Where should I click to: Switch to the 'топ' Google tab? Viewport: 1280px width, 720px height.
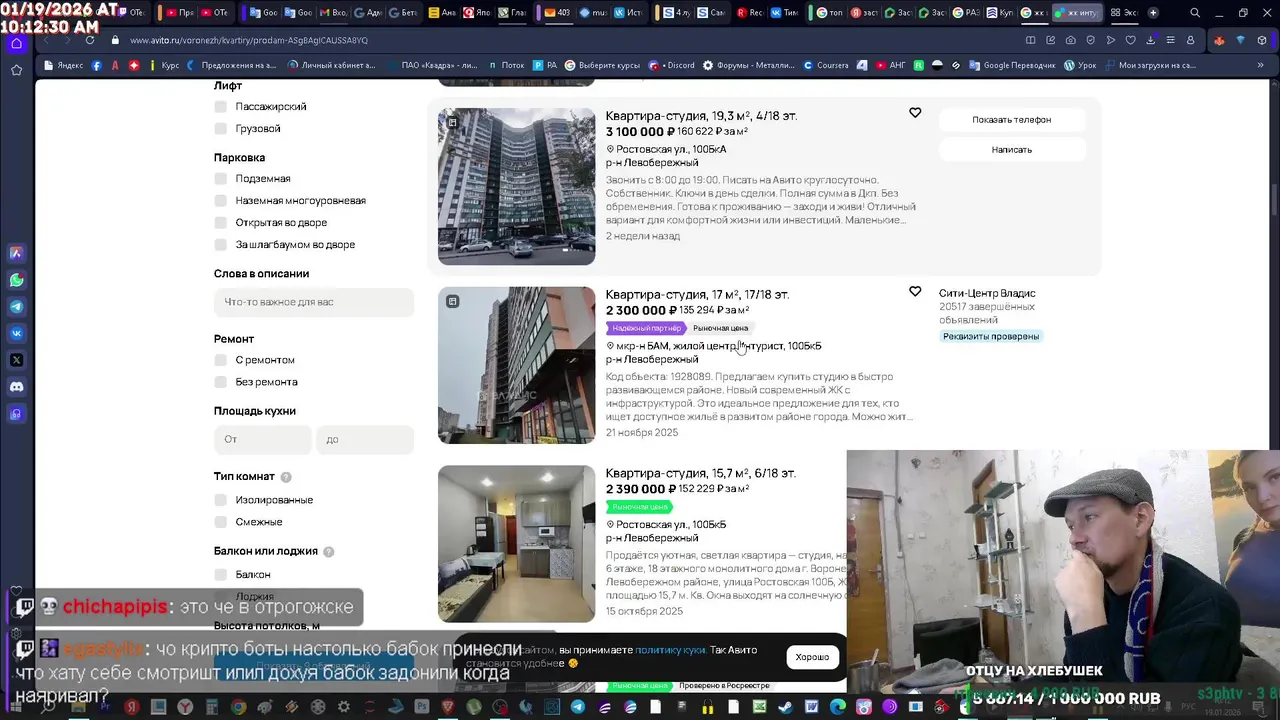830,13
